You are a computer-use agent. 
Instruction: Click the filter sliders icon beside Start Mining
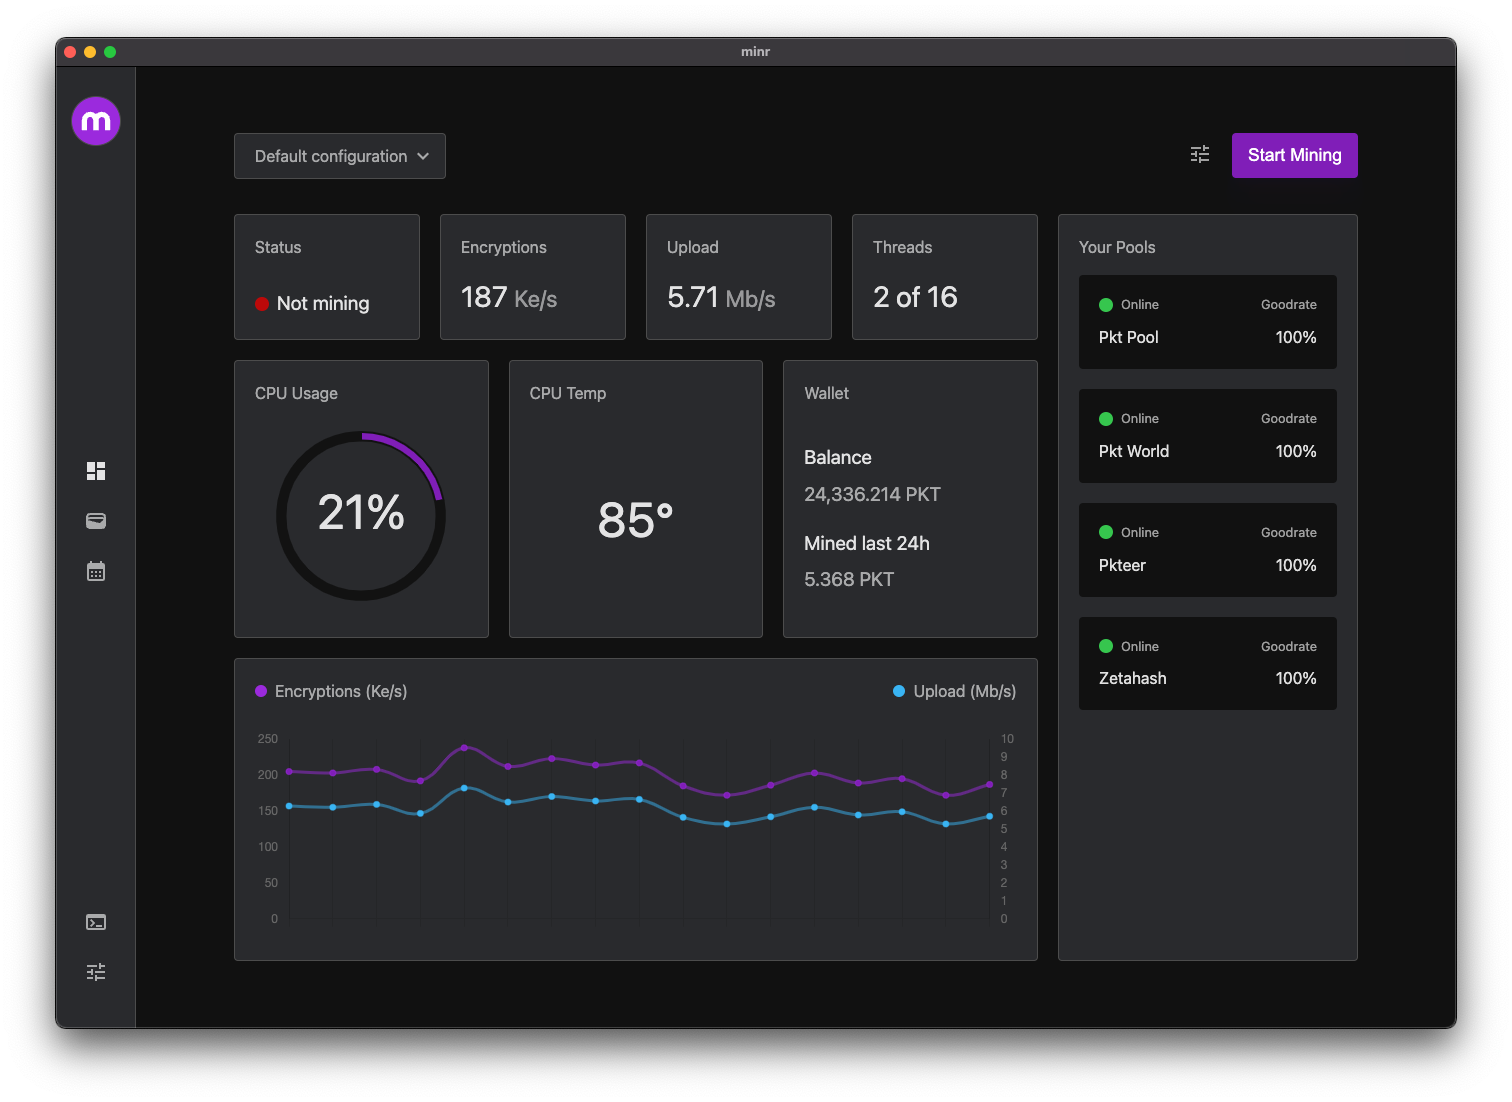point(1199,155)
